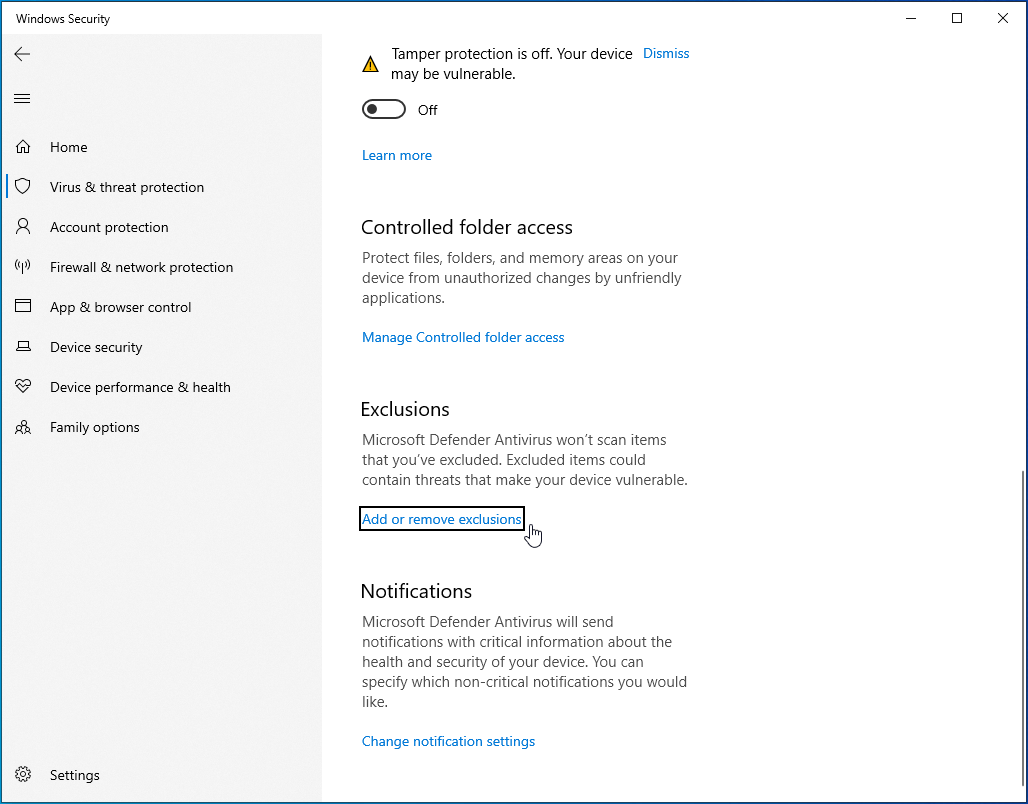This screenshot has width=1028, height=804.
Task: Maximize the Windows Security window
Action: tap(957, 18)
